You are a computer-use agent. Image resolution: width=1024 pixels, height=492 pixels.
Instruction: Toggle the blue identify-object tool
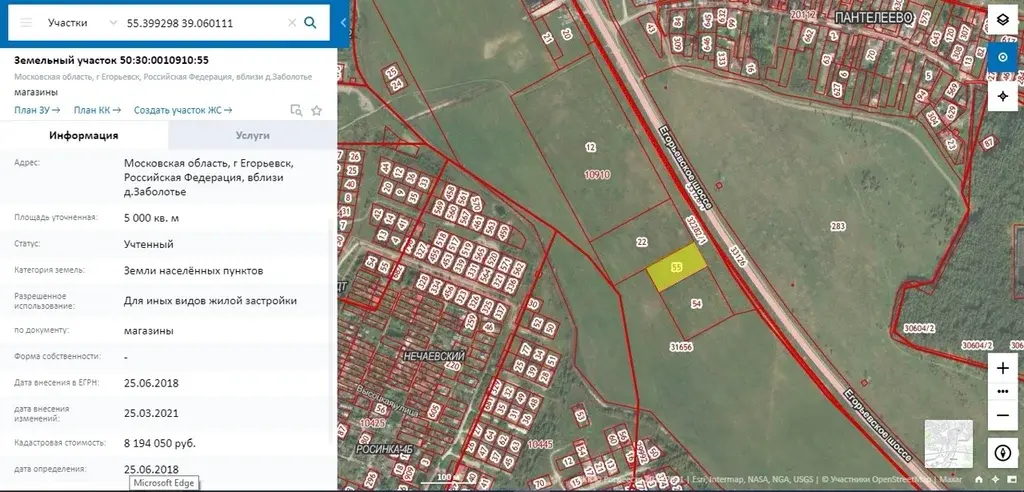(1003, 58)
